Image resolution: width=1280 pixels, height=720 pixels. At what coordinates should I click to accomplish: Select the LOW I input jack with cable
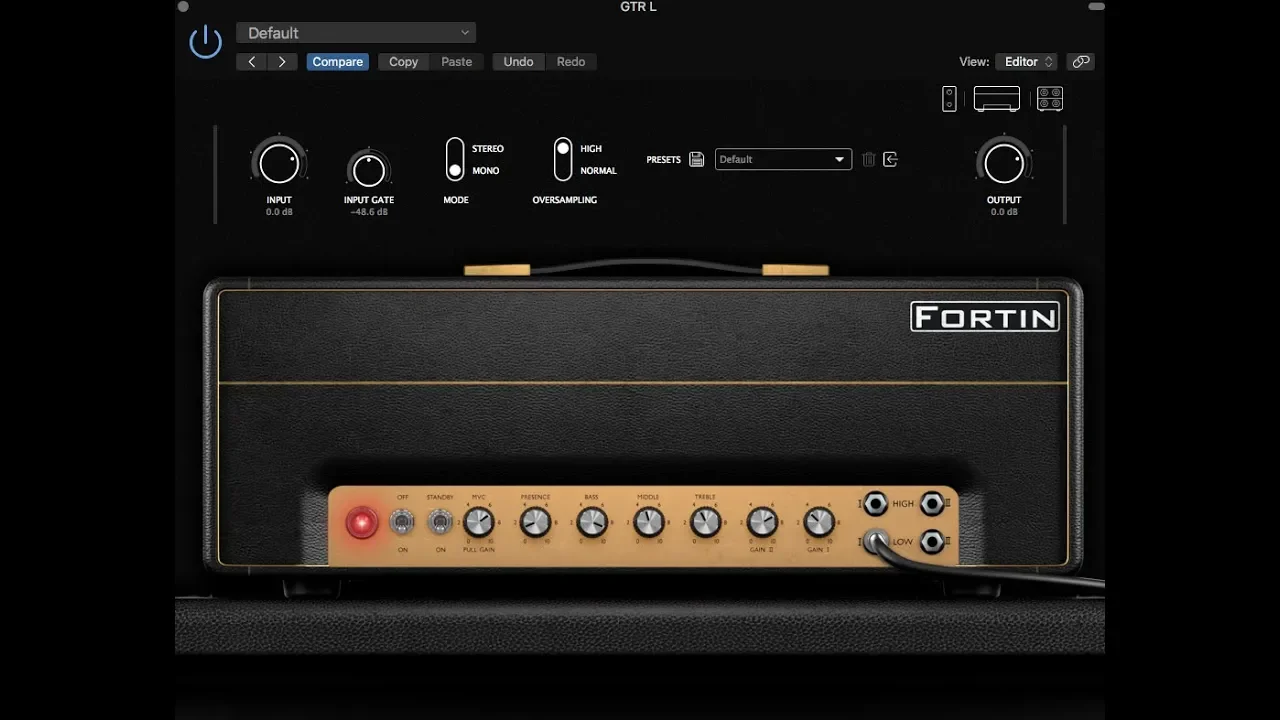tap(876, 542)
